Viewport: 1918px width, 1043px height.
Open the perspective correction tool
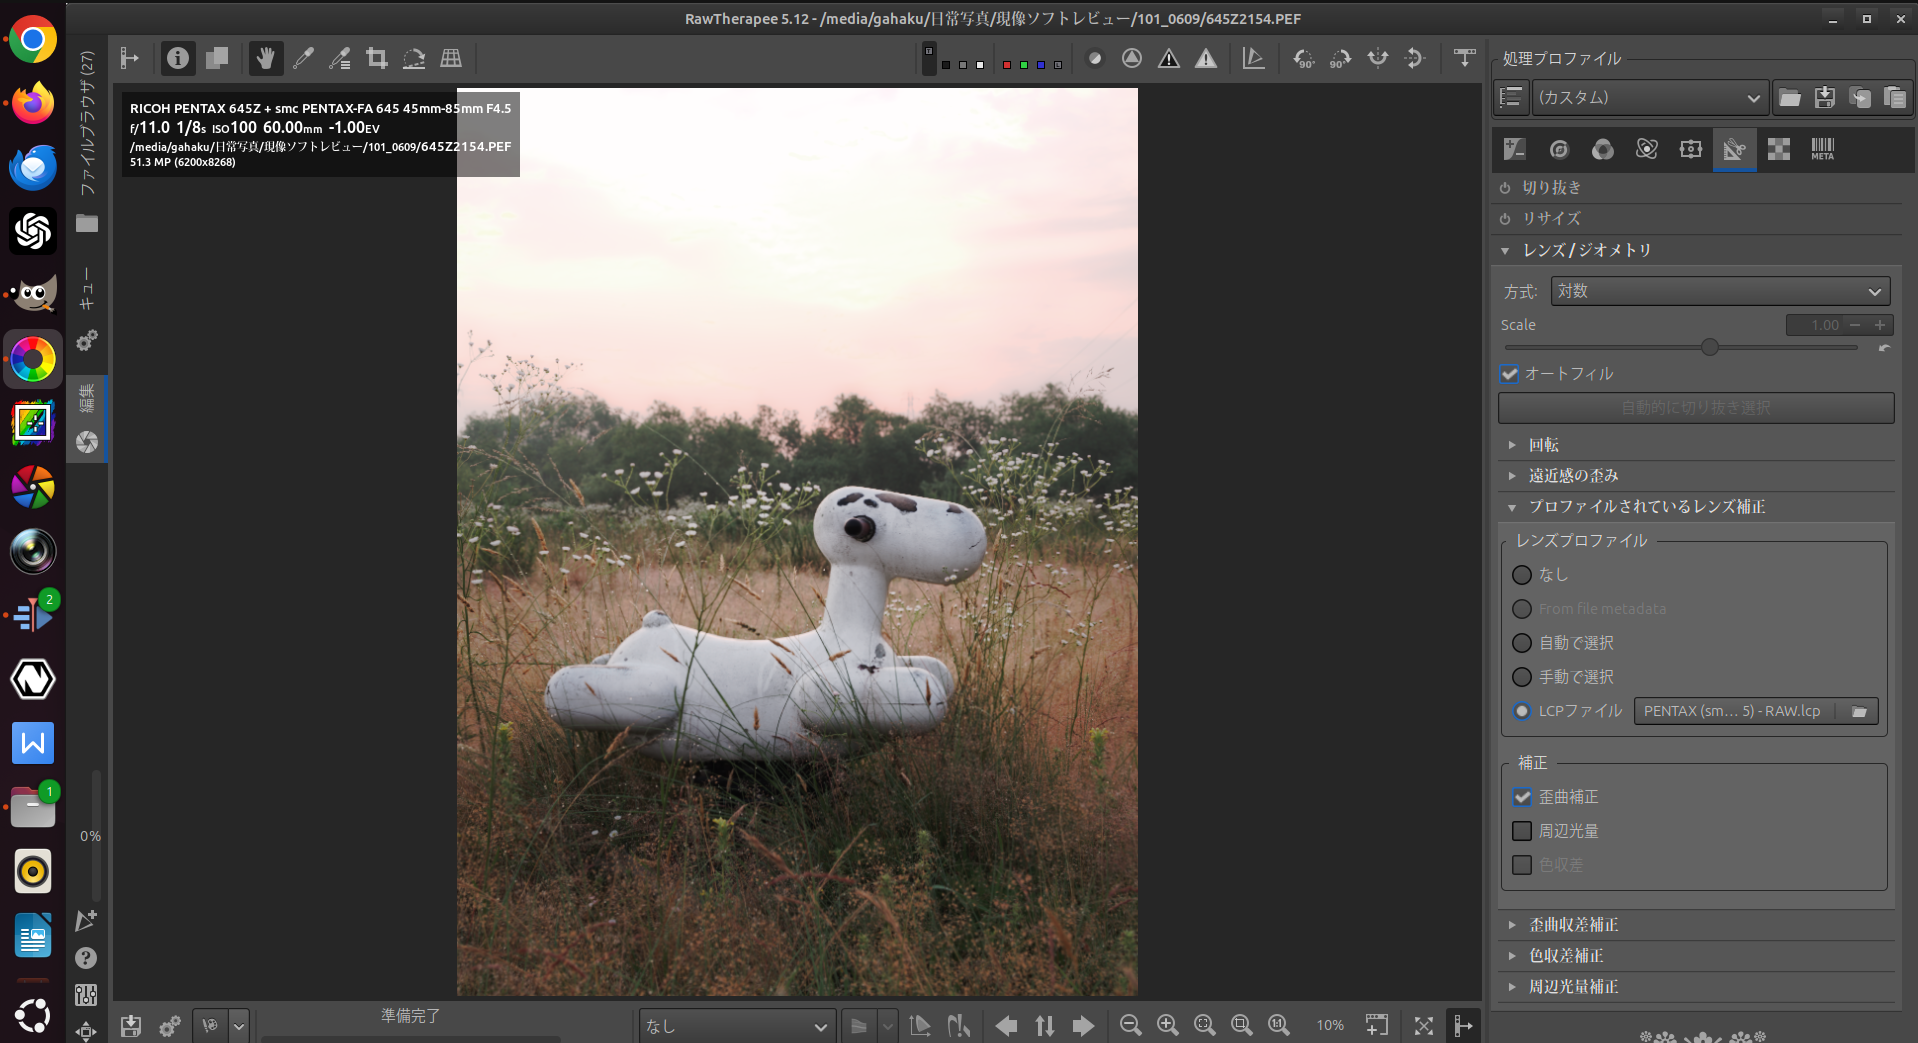[x=450, y=58]
